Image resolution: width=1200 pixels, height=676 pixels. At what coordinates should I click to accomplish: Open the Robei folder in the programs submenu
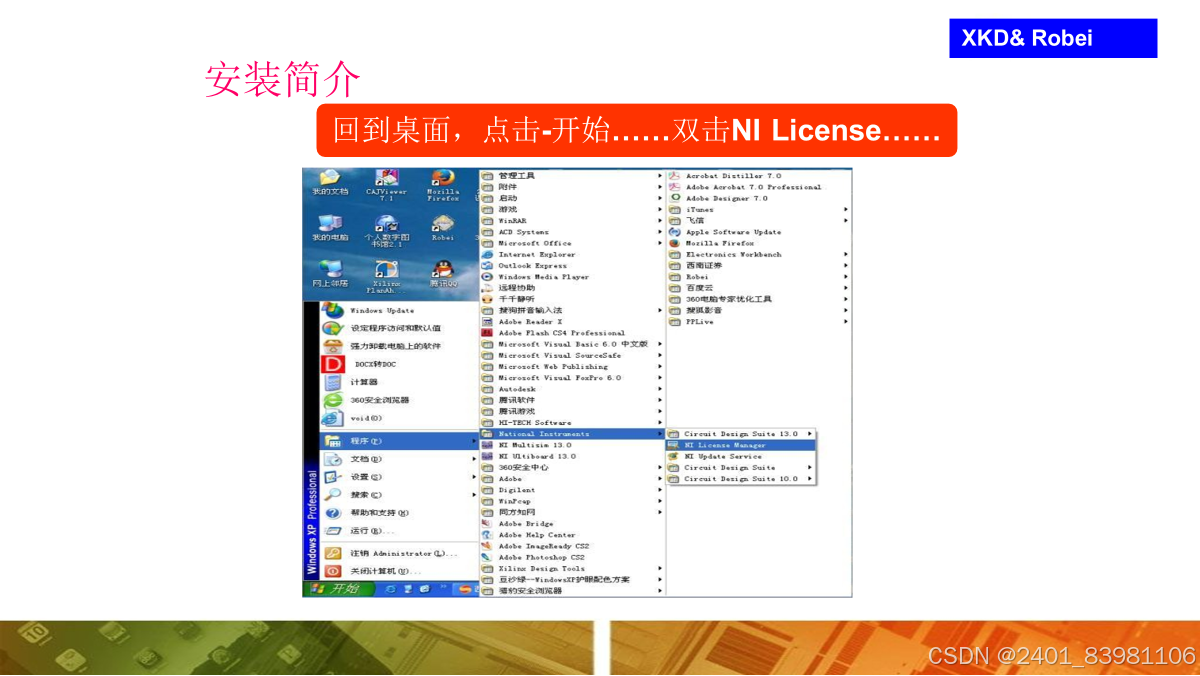click(x=759, y=277)
